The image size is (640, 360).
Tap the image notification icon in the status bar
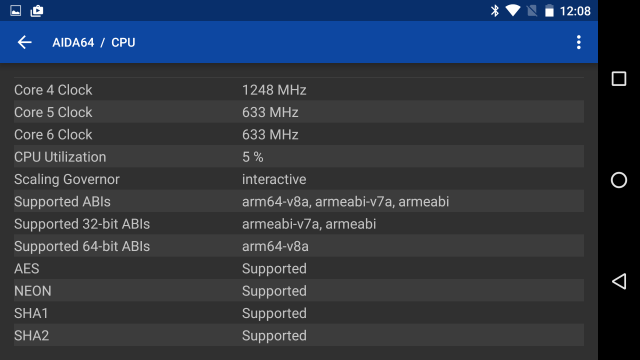click(x=16, y=11)
